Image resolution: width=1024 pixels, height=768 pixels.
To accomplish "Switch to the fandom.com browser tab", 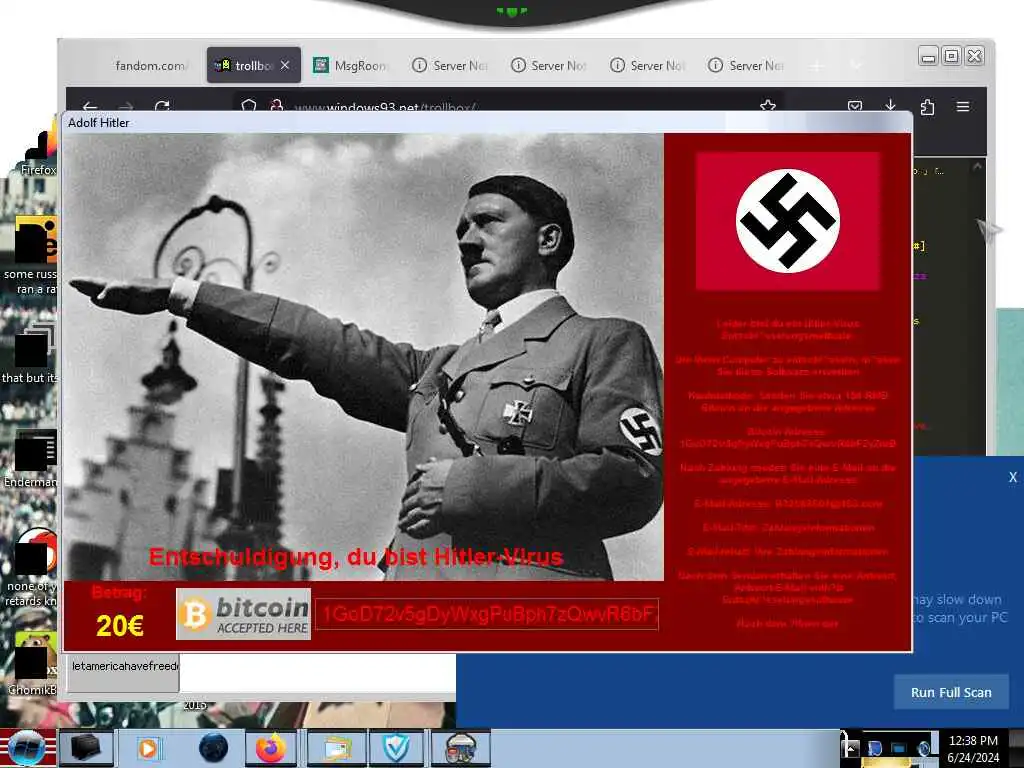I will (x=150, y=65).
